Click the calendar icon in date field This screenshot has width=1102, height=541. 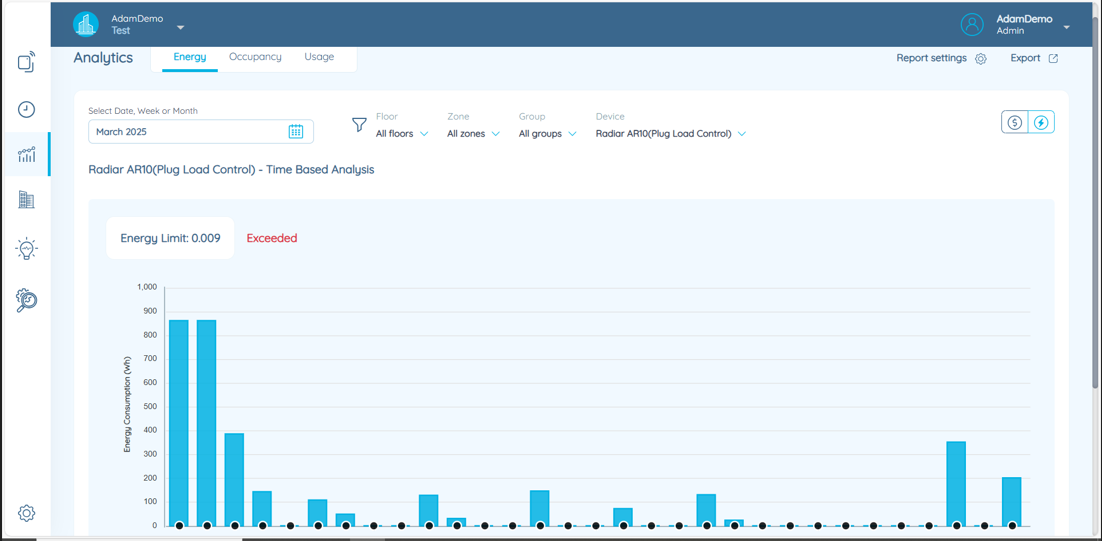pyautogui.click(x=296, y=132)
